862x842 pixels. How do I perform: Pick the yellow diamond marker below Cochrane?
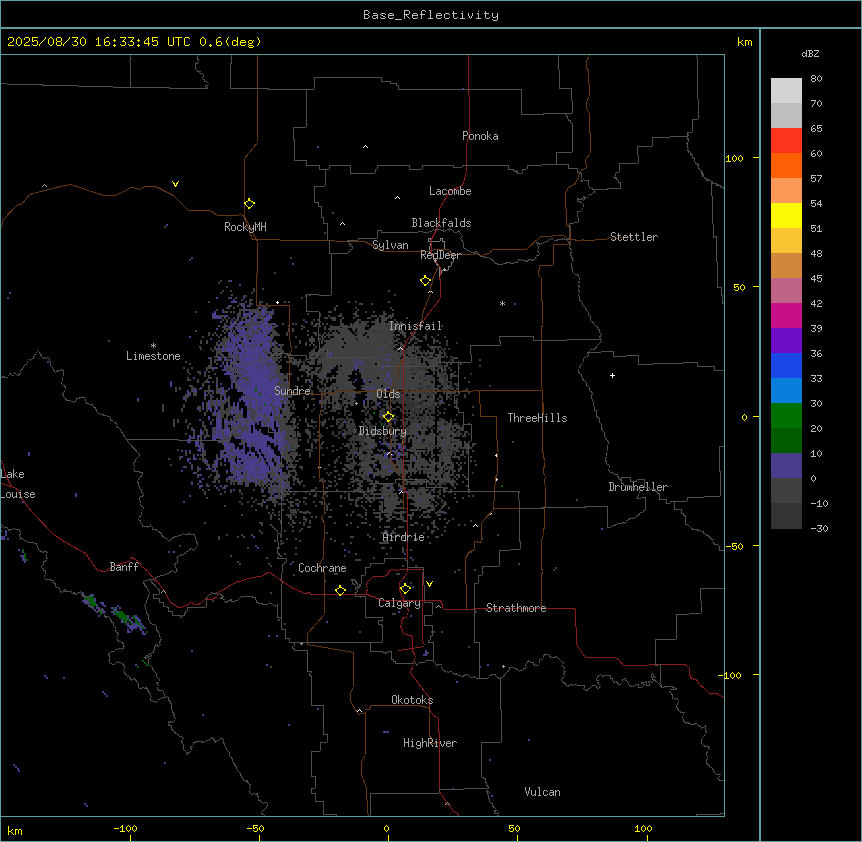pyautogui.click(x=340, y=590)
